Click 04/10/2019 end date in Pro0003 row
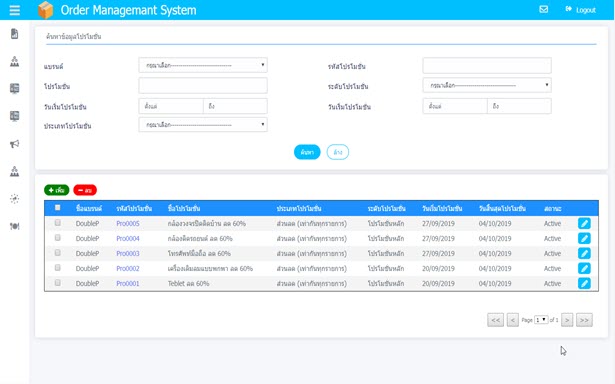Viewport: 615px width, 384px height. (x=495, y=253)
